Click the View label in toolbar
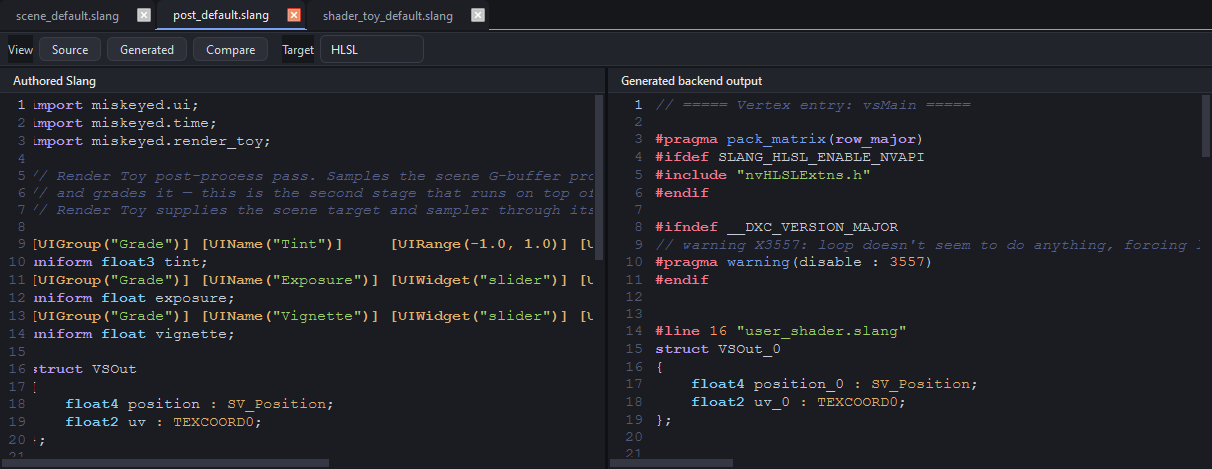The width and height of the screenshot is (1212, 469). [21, 49]
